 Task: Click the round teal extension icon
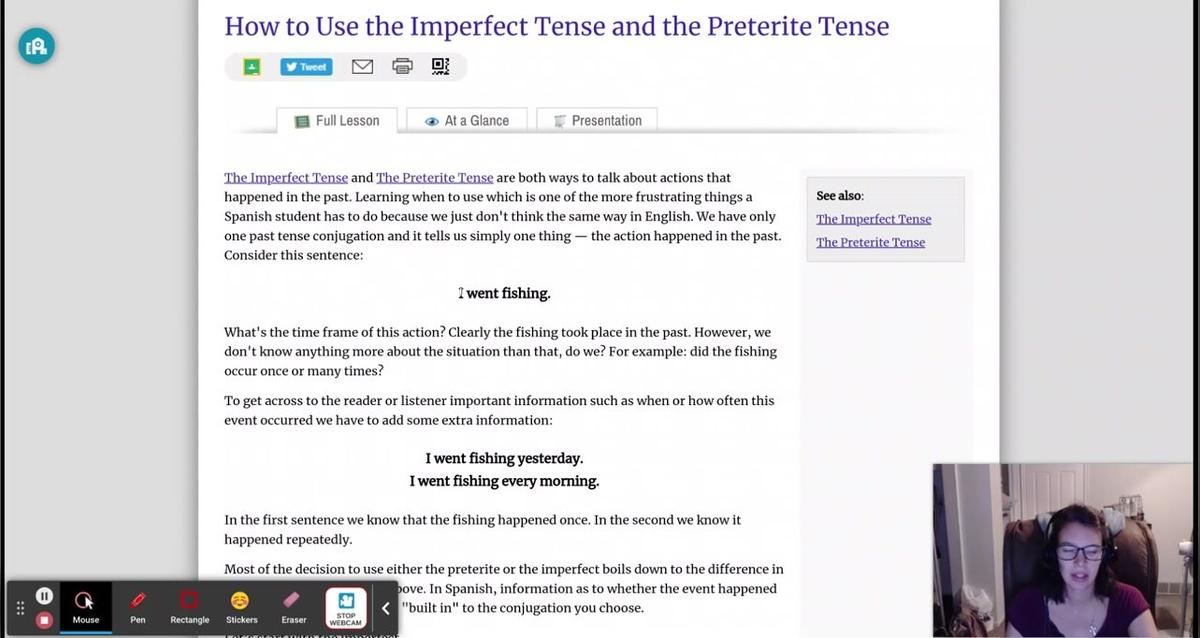[x=37, y=46]
